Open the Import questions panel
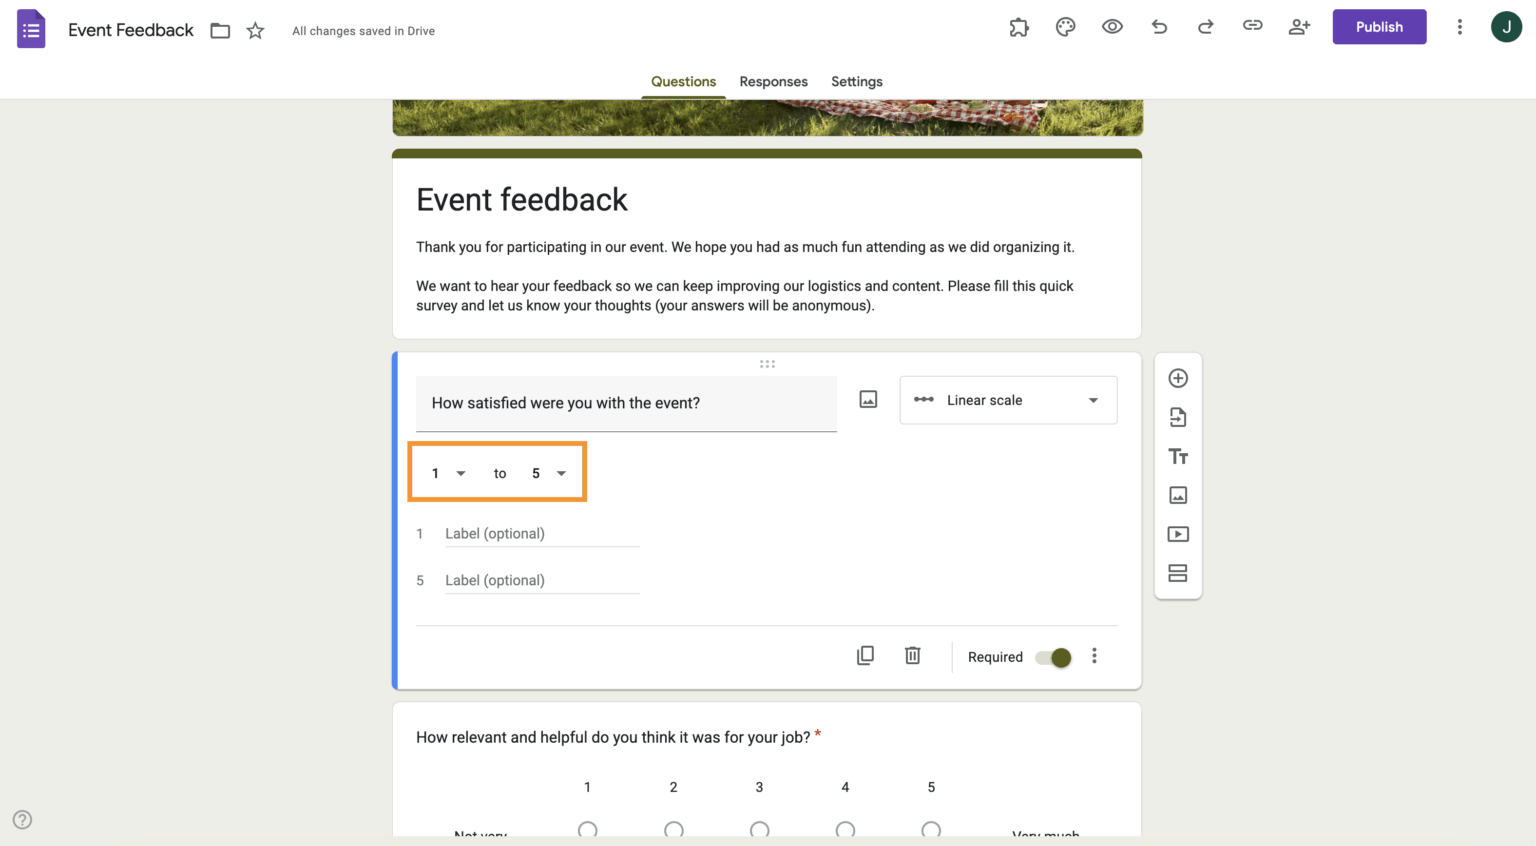Image resolution: width=1536 pixels, height=846 pixels. [1178, 417]
